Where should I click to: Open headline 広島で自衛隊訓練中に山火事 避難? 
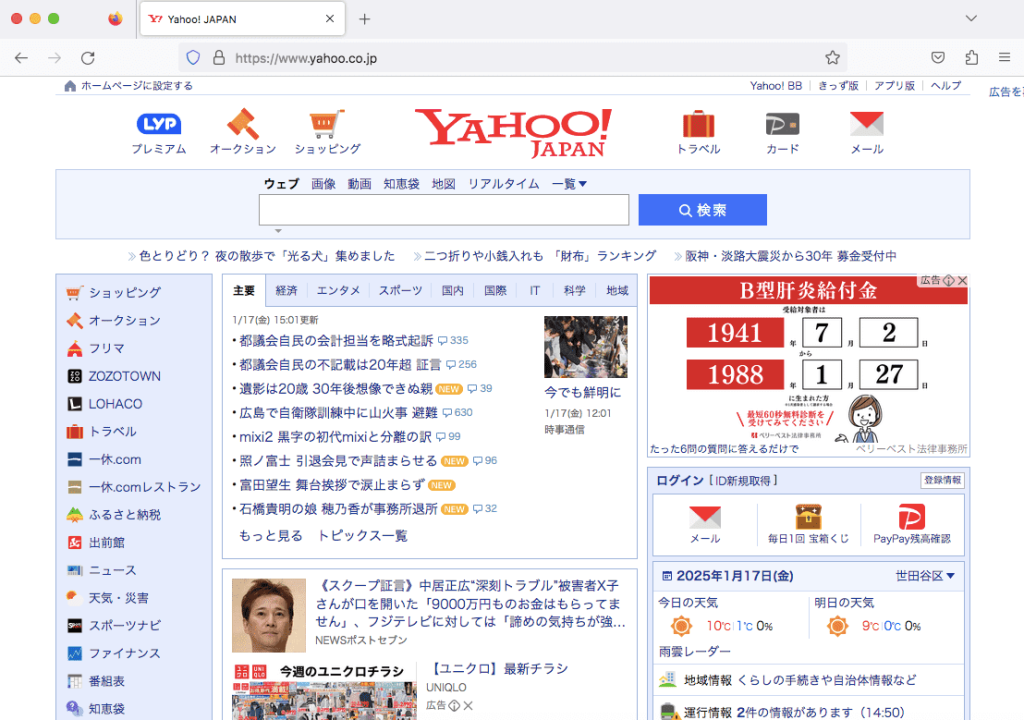pyautogui.click(x=338, y=412)
